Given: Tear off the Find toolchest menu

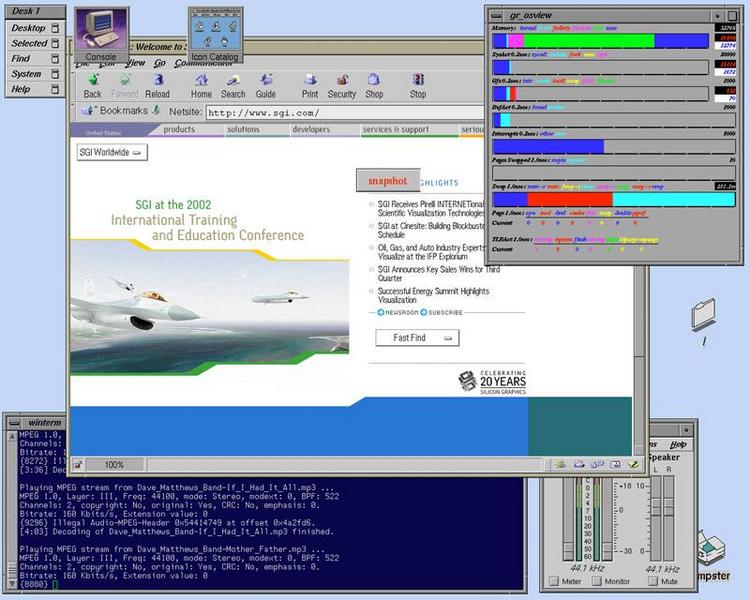Looking at the screenshot, I should coord(55,58).
